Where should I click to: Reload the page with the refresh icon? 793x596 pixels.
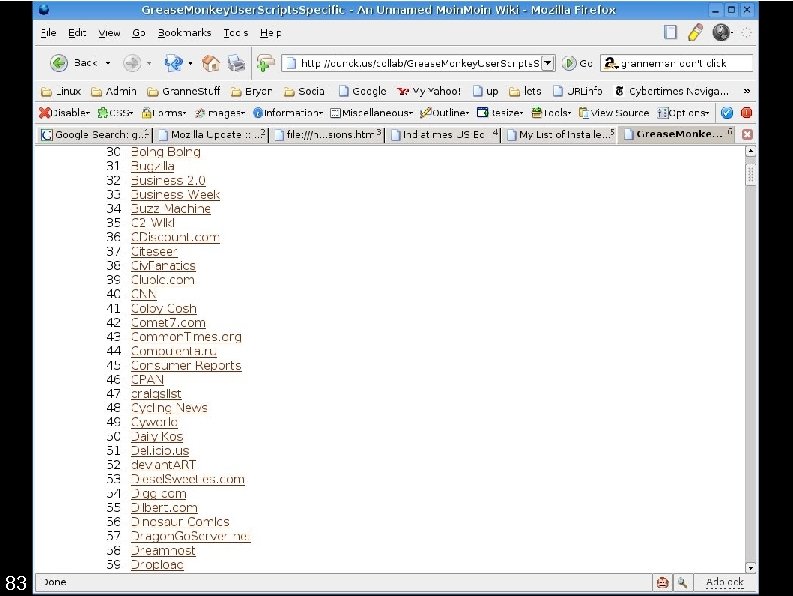[173, 63]
